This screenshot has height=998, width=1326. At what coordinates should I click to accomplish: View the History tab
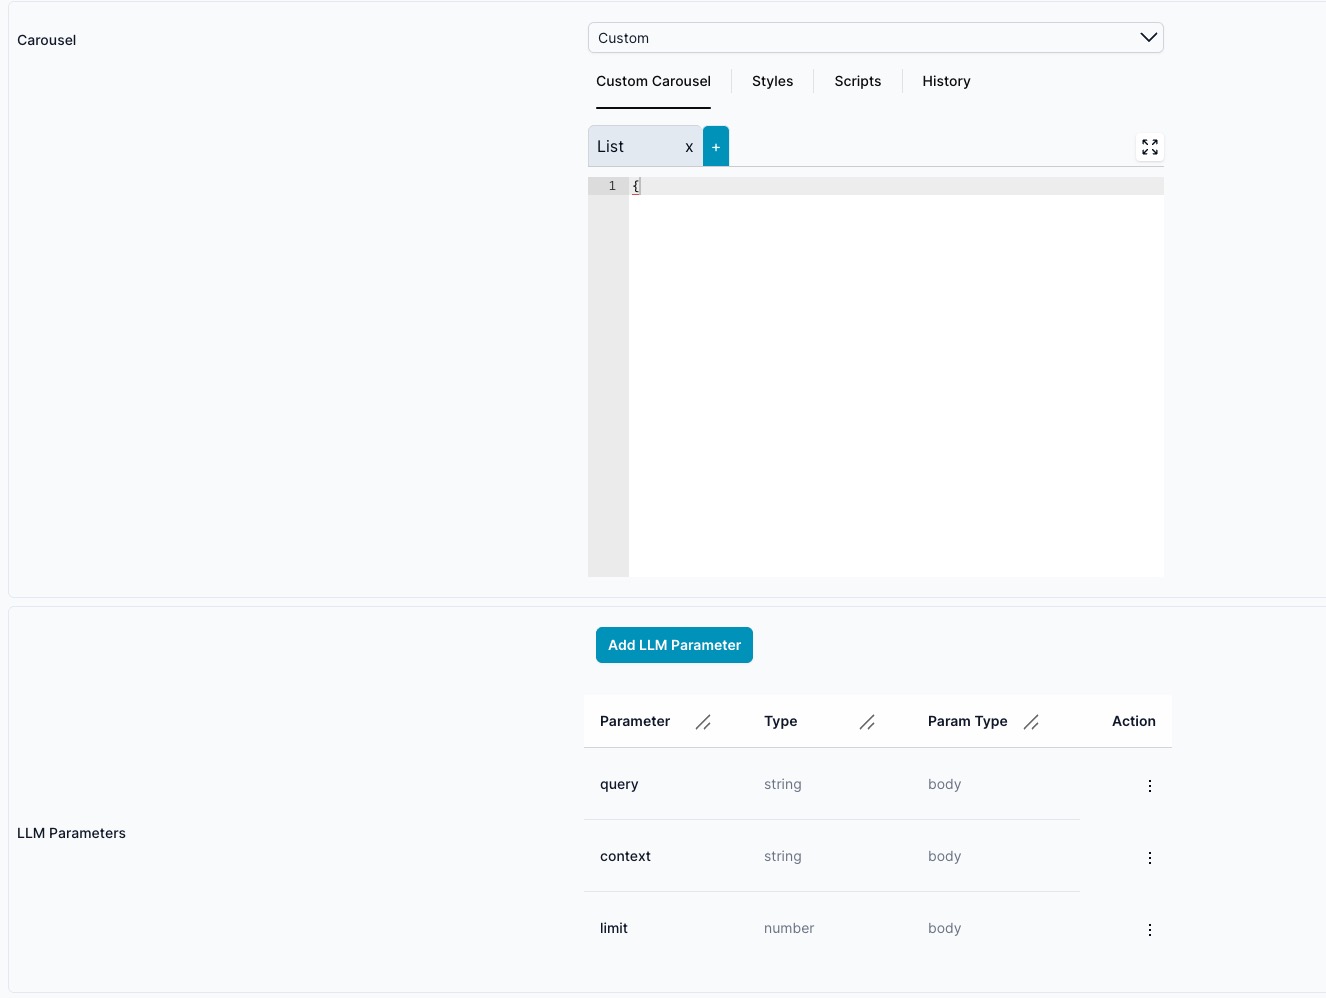946,81
